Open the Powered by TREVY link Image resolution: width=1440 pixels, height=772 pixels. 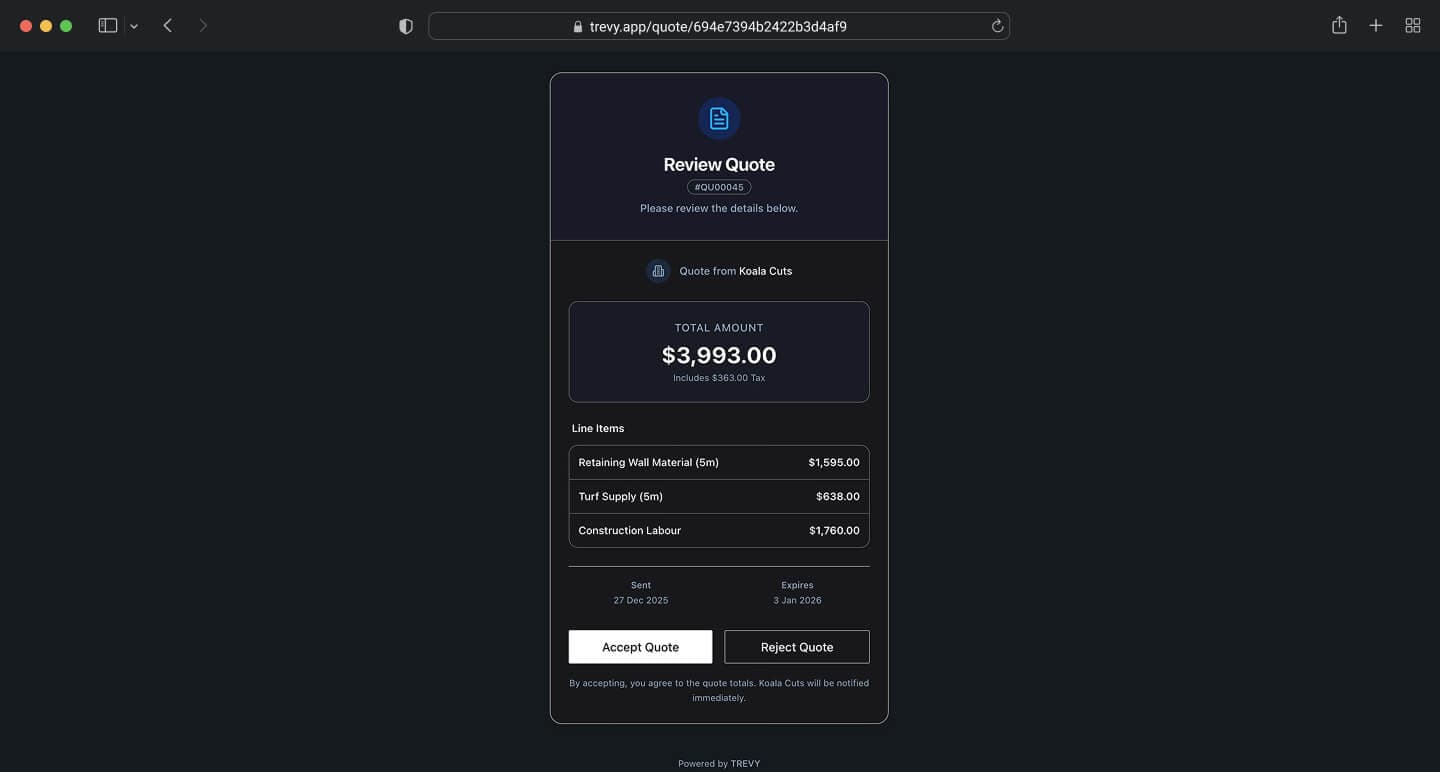(719, 763)
